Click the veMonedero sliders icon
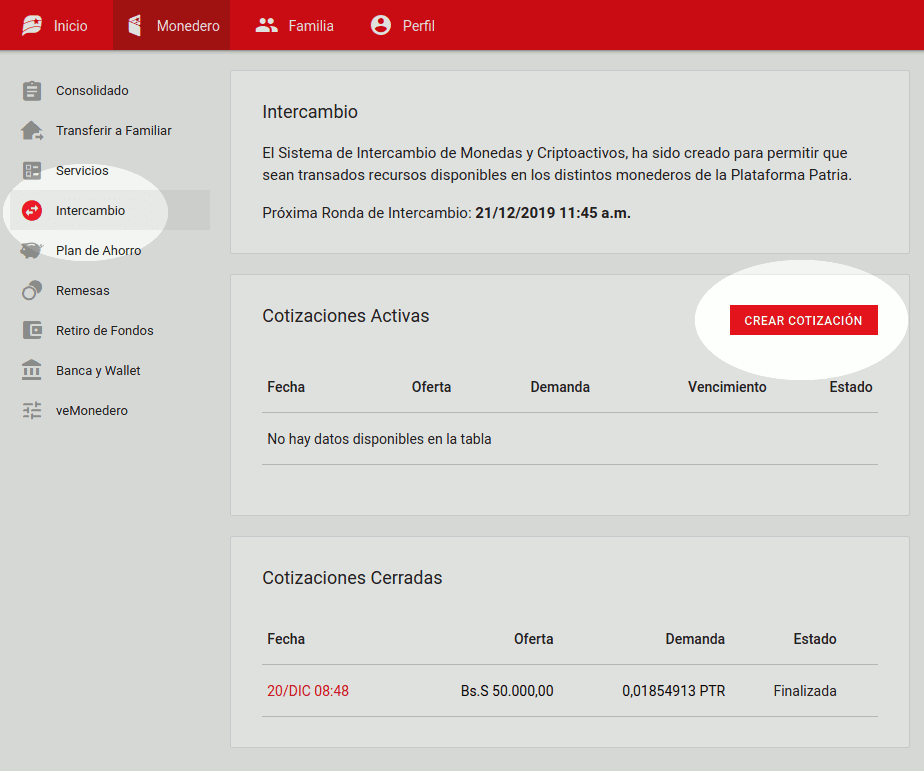 point(32,411)
